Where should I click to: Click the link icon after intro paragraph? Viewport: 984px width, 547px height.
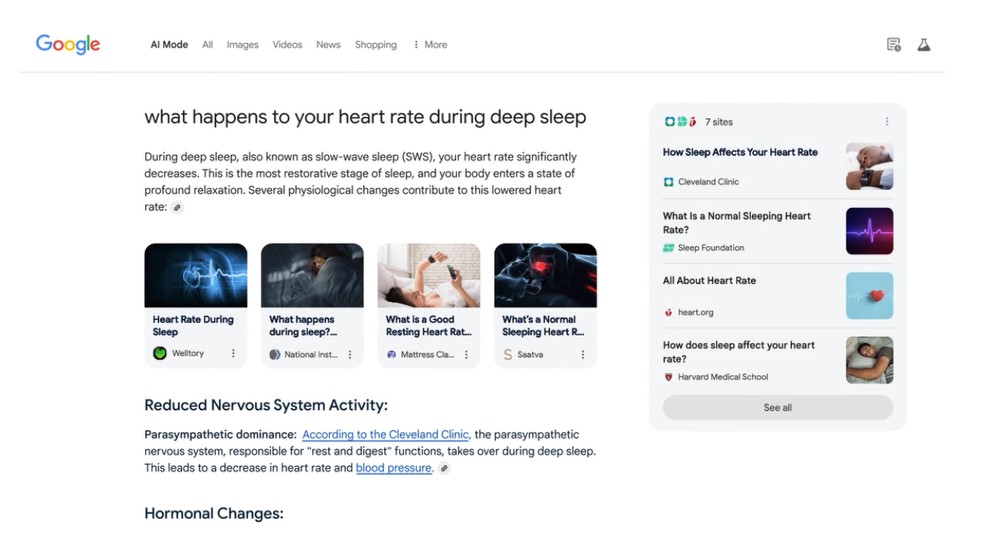[x=177, y=208]
